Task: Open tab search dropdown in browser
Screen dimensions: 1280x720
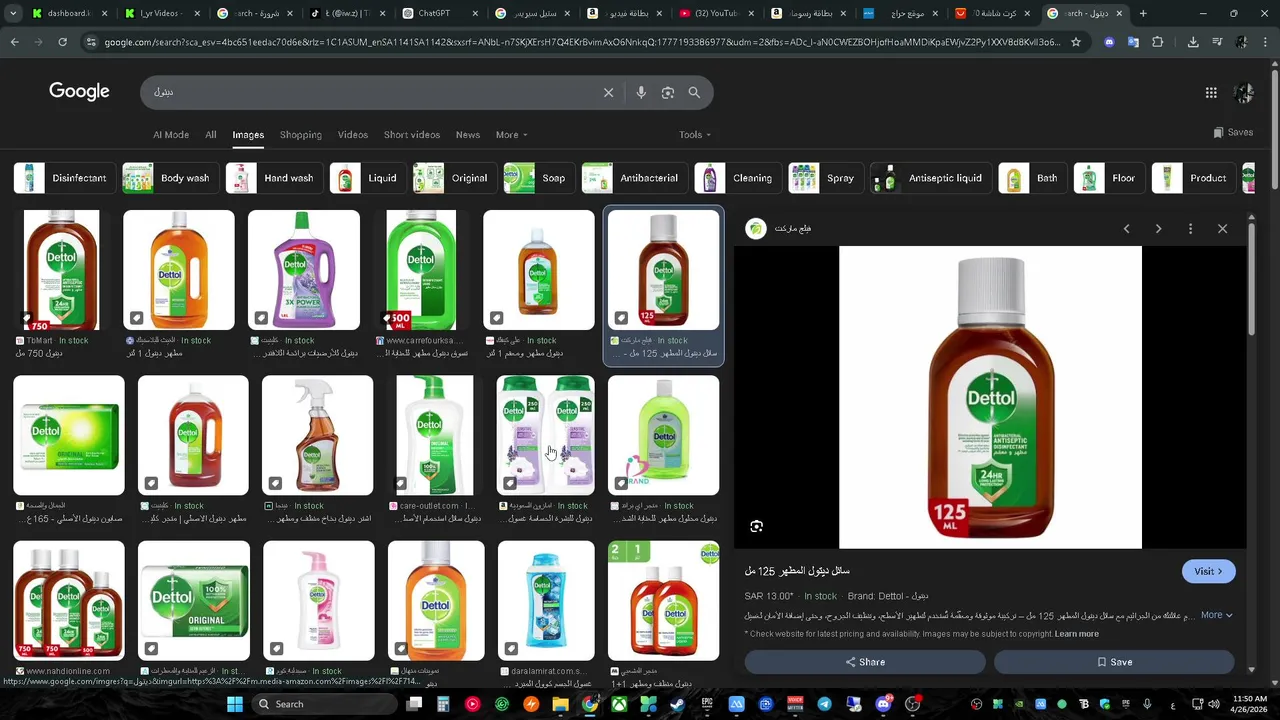Action: point(13,13)
